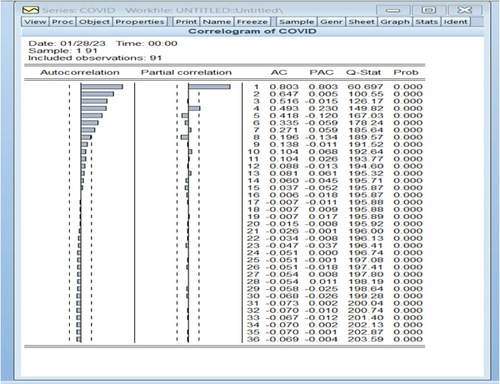Viewport: 500px width, 384px height.
Task: Maximize the COVID series window
Action: (429, 10)
